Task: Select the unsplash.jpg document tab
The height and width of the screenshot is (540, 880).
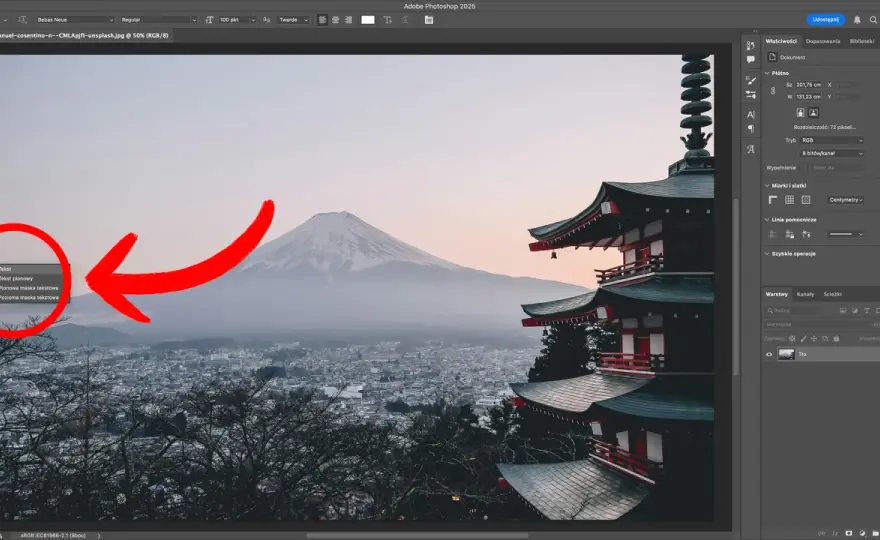Action: point(85,35)
